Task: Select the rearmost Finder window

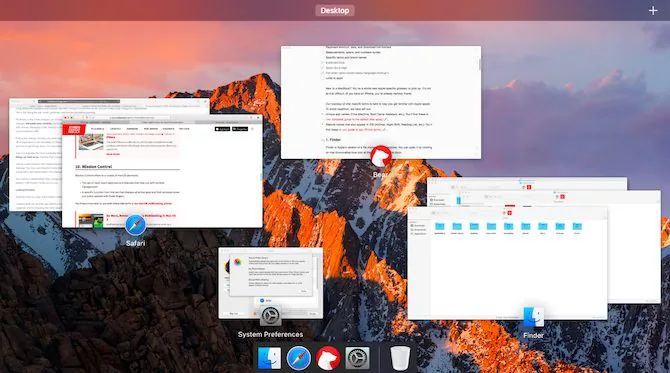Action: [x=527, y=183]
